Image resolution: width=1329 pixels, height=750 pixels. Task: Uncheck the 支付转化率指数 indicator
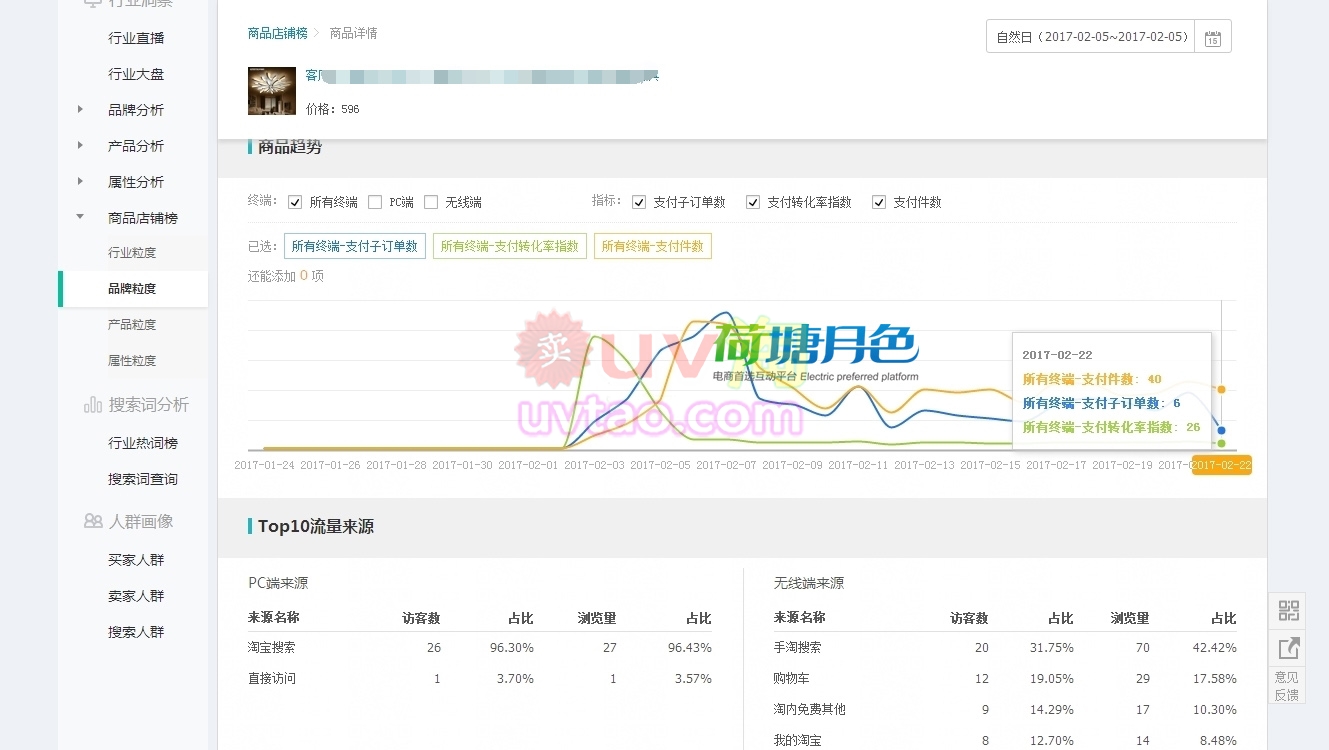point(753,202)
